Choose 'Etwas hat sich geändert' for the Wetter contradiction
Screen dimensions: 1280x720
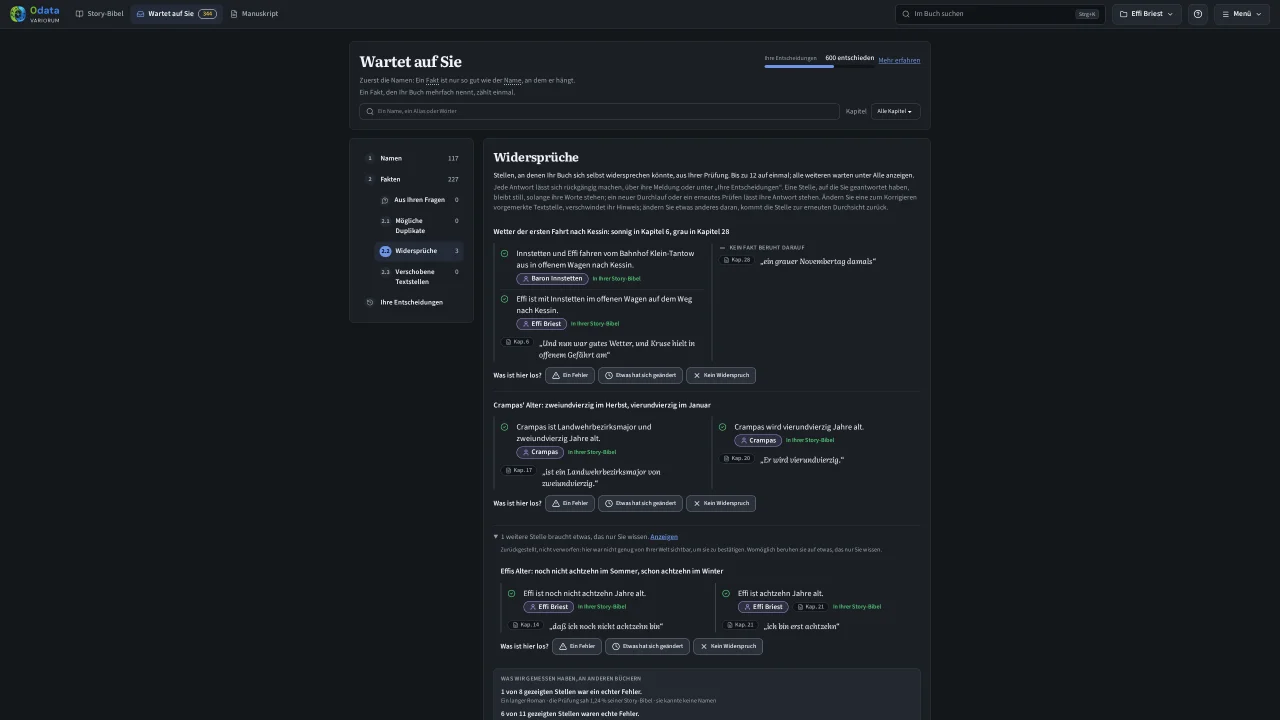click(x=640, y=375)
